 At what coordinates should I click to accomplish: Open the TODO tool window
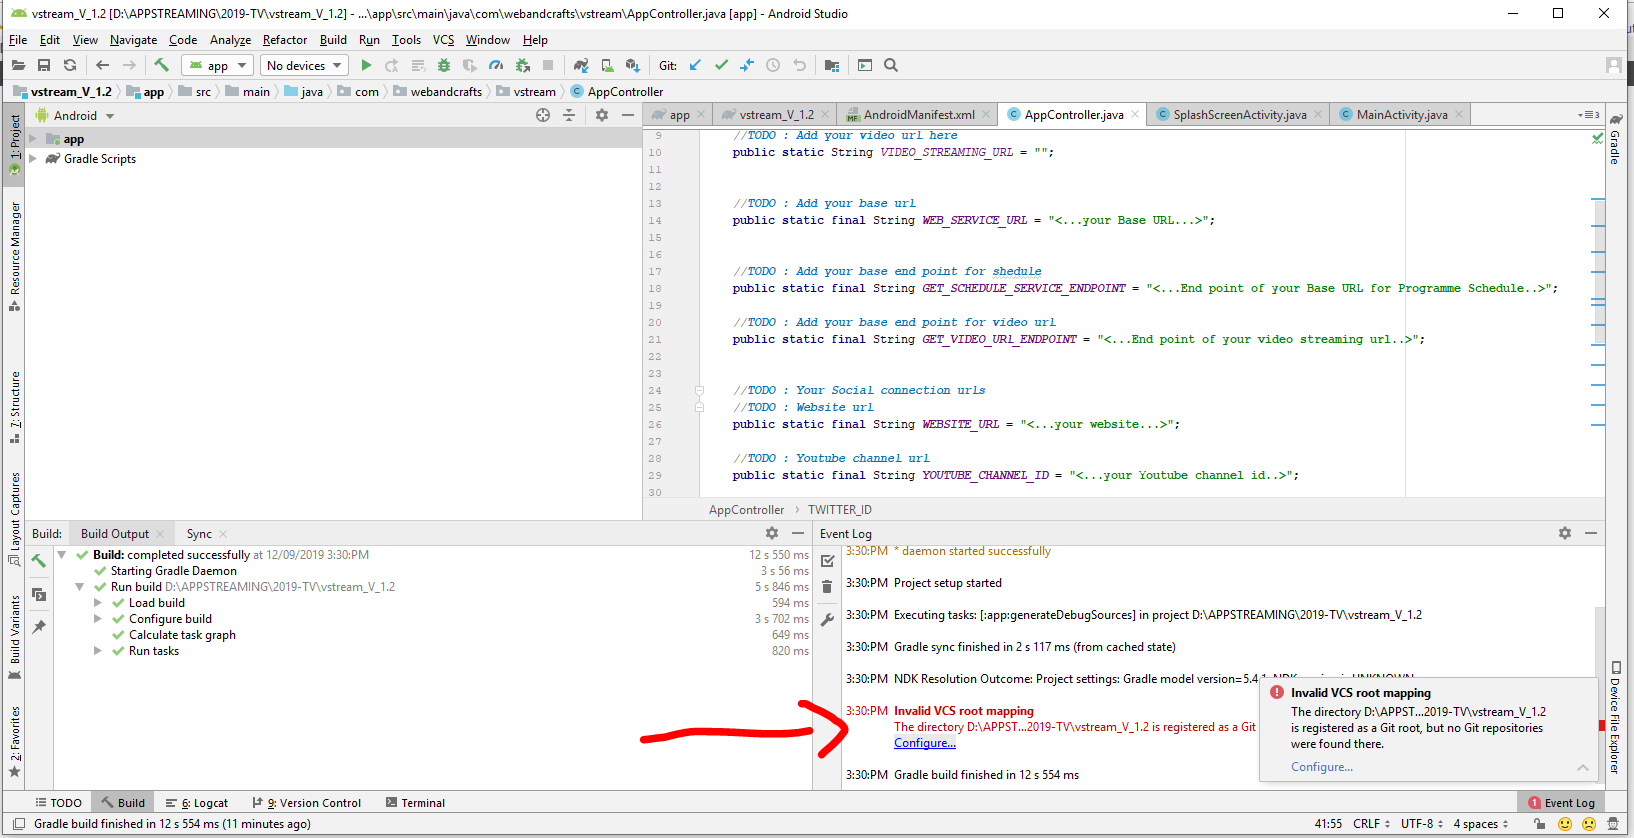(x=58, y=803)
